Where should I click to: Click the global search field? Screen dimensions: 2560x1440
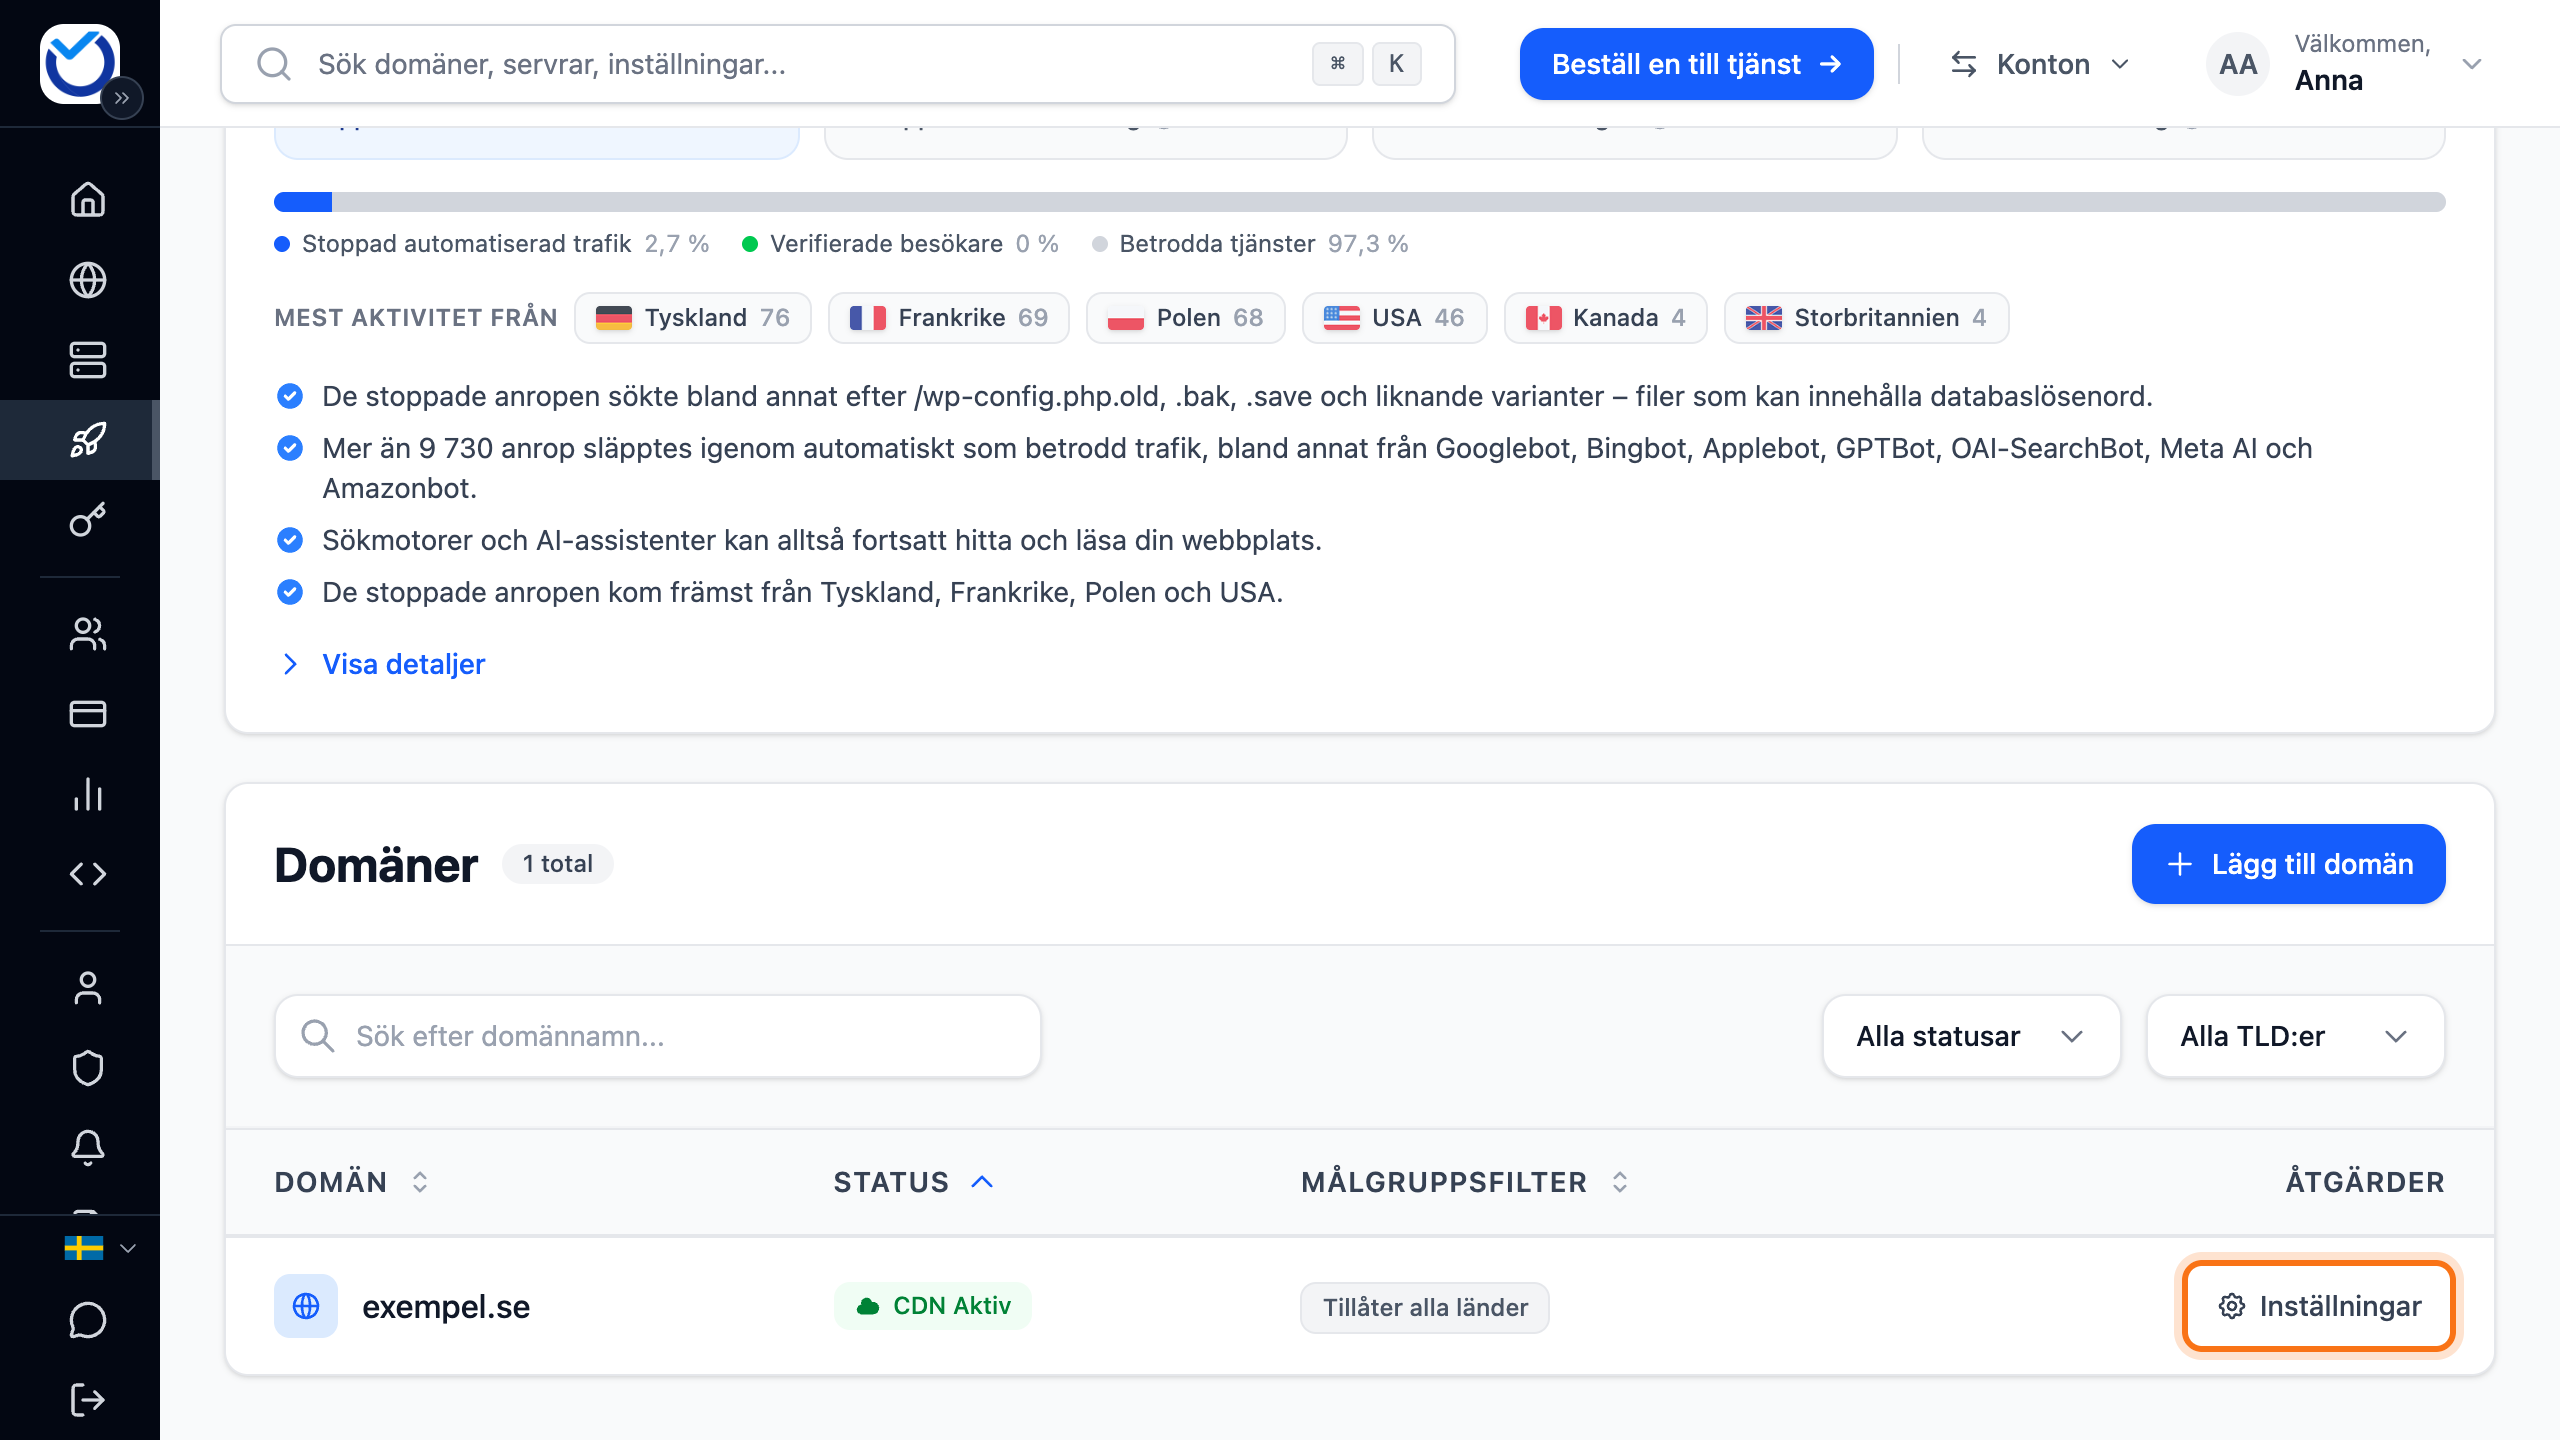click(837, 64)
